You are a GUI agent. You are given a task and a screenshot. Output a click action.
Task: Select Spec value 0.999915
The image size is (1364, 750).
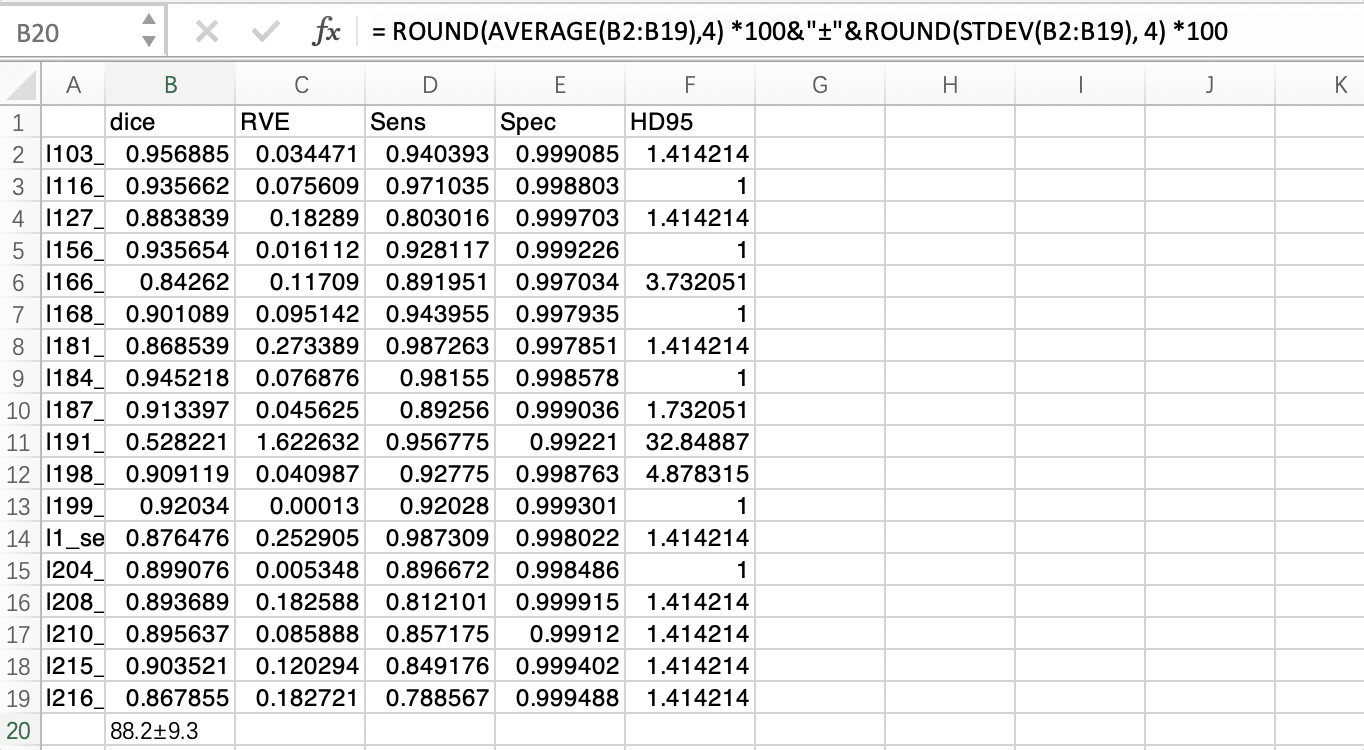click(x=560, y=602)
